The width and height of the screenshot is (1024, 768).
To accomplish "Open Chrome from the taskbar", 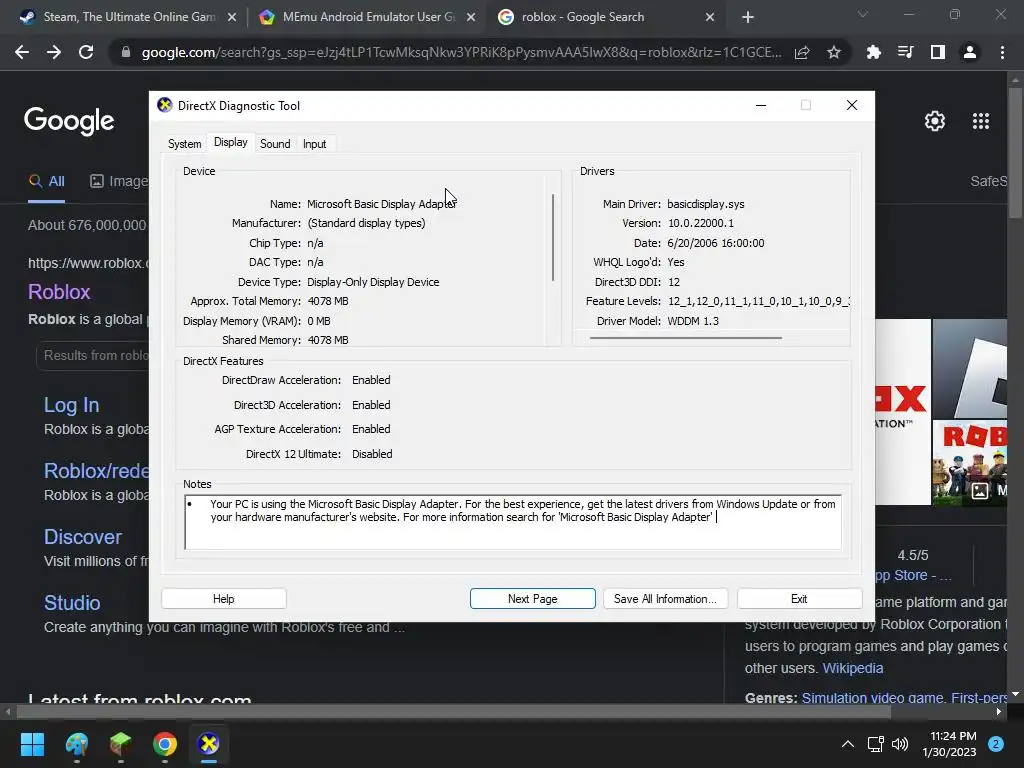I will click(x=165, y=744).
